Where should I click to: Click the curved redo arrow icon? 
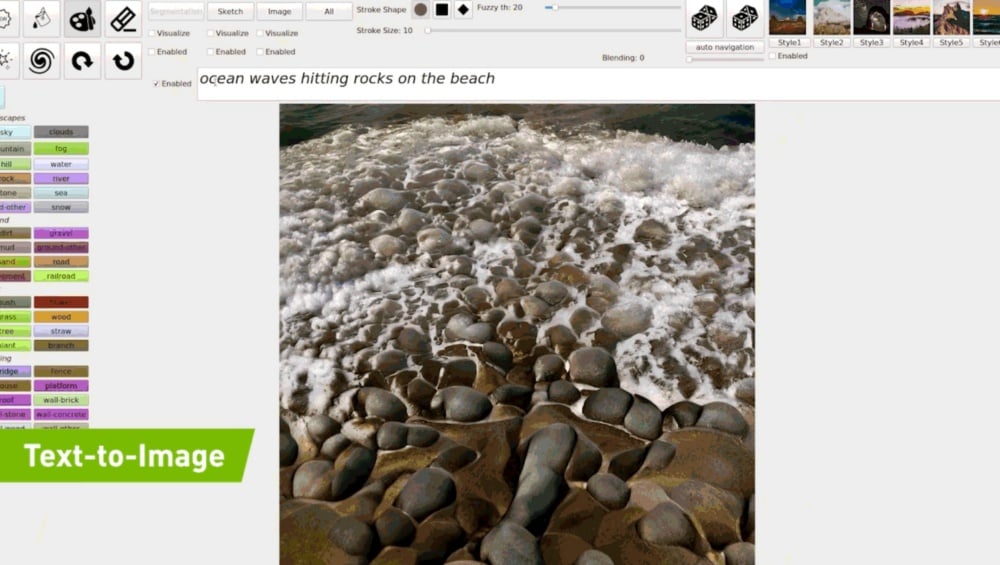coord(82,61)
